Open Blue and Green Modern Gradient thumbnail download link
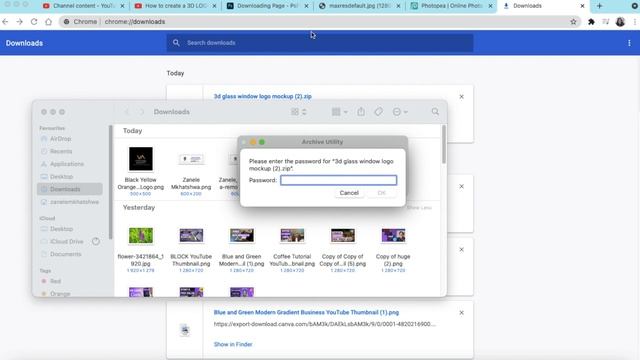The width and height of the screenshot is (640, 360). (x=306, y=312)
